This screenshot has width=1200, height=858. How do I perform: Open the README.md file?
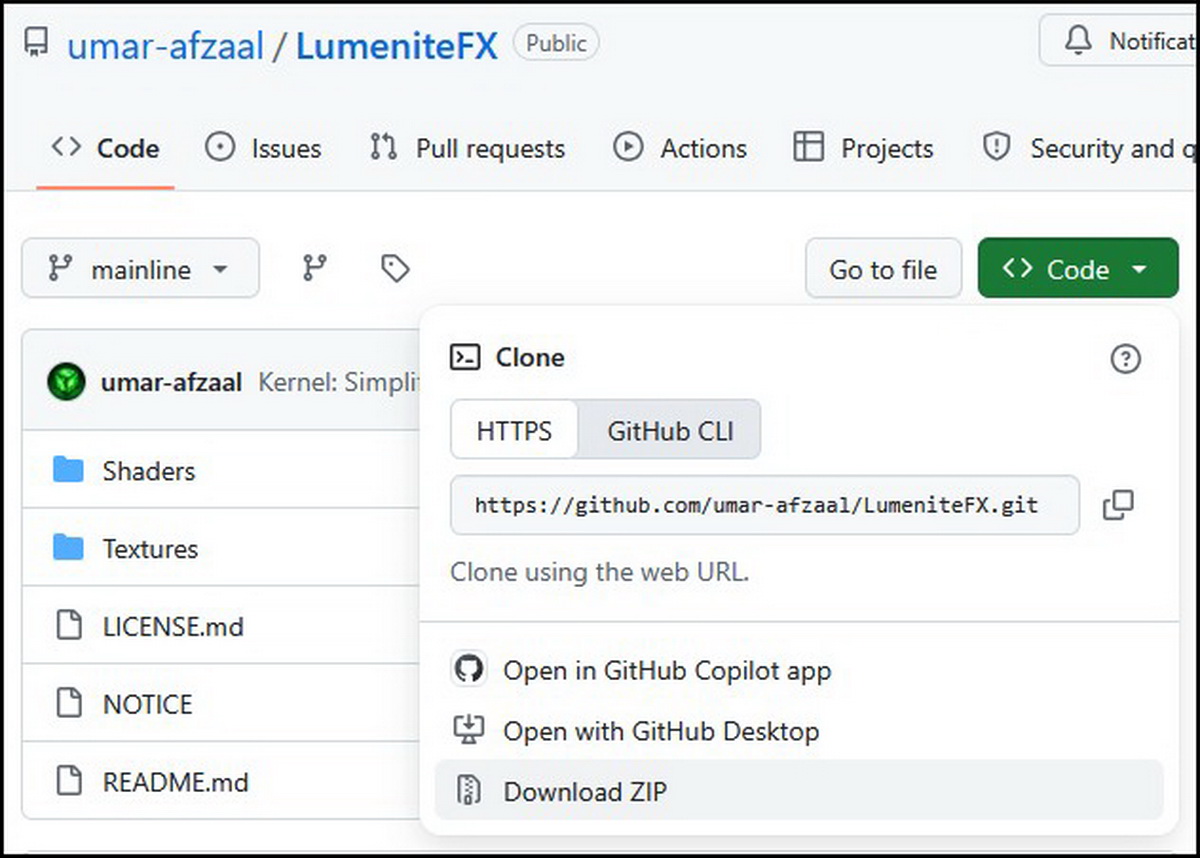pyautogui.click(x=175, y=781)
